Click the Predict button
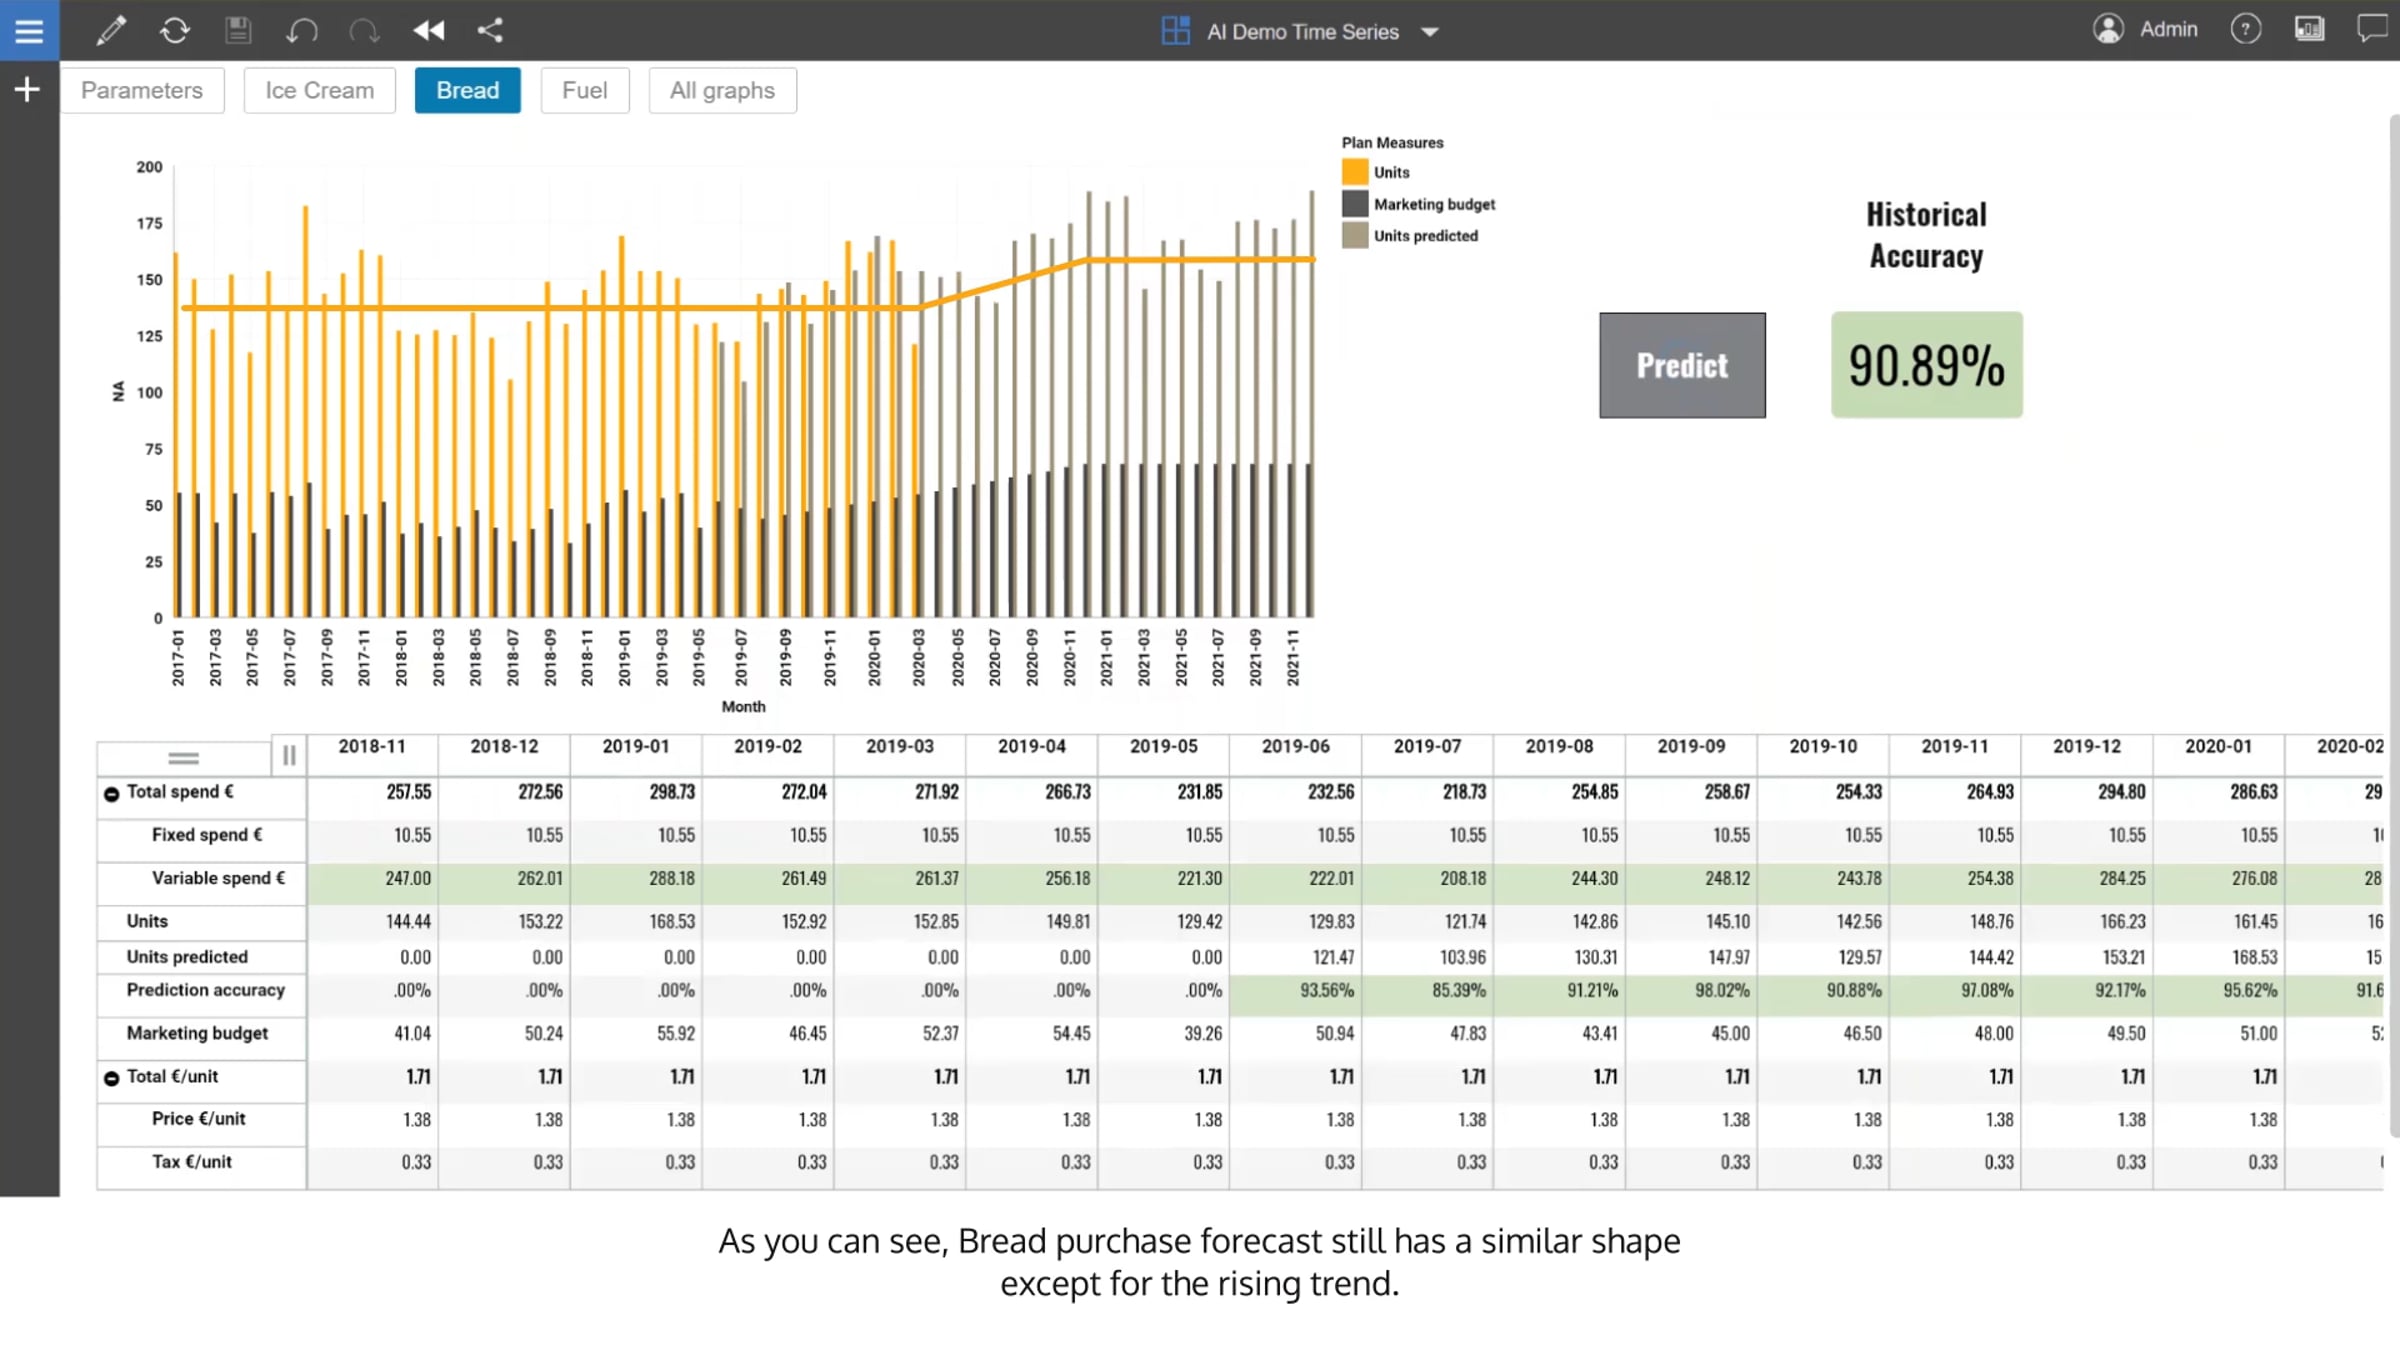 point(1682,365)
